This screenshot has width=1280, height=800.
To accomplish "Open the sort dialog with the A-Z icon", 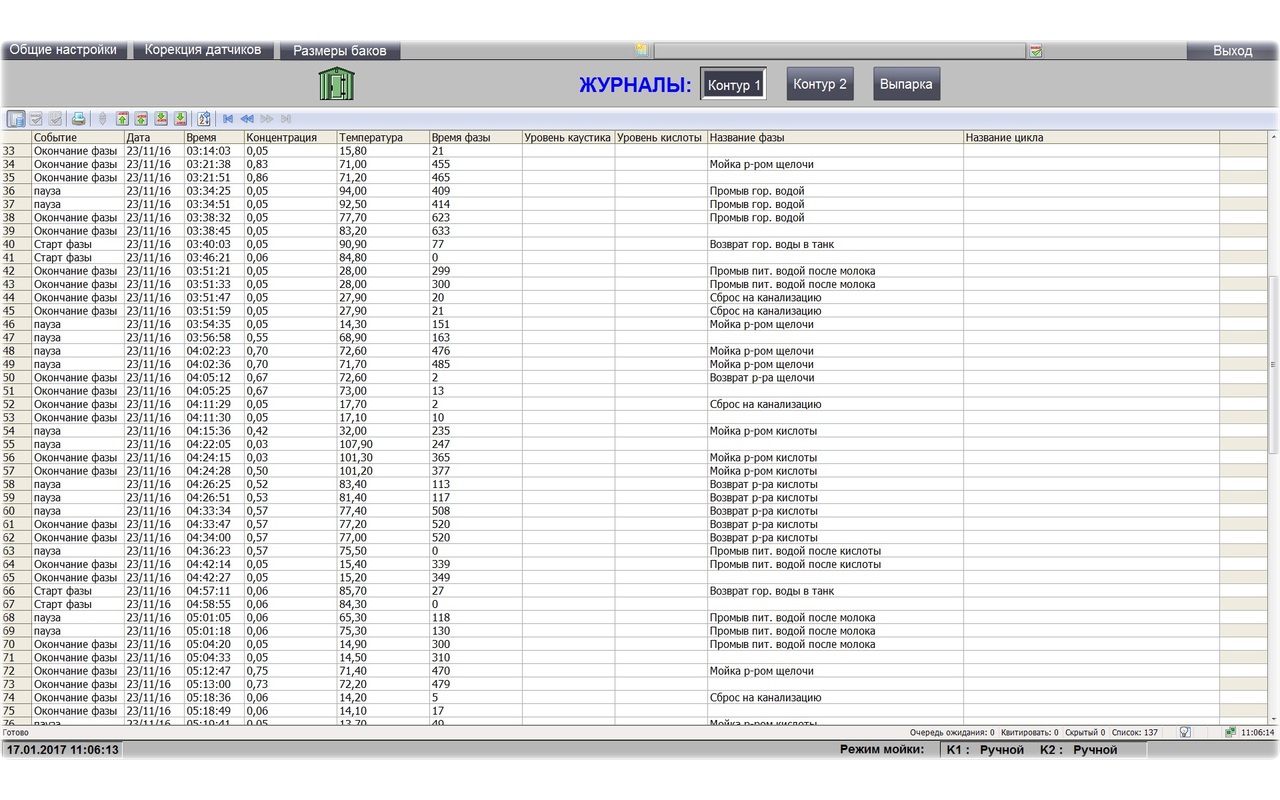I will 204,118.
